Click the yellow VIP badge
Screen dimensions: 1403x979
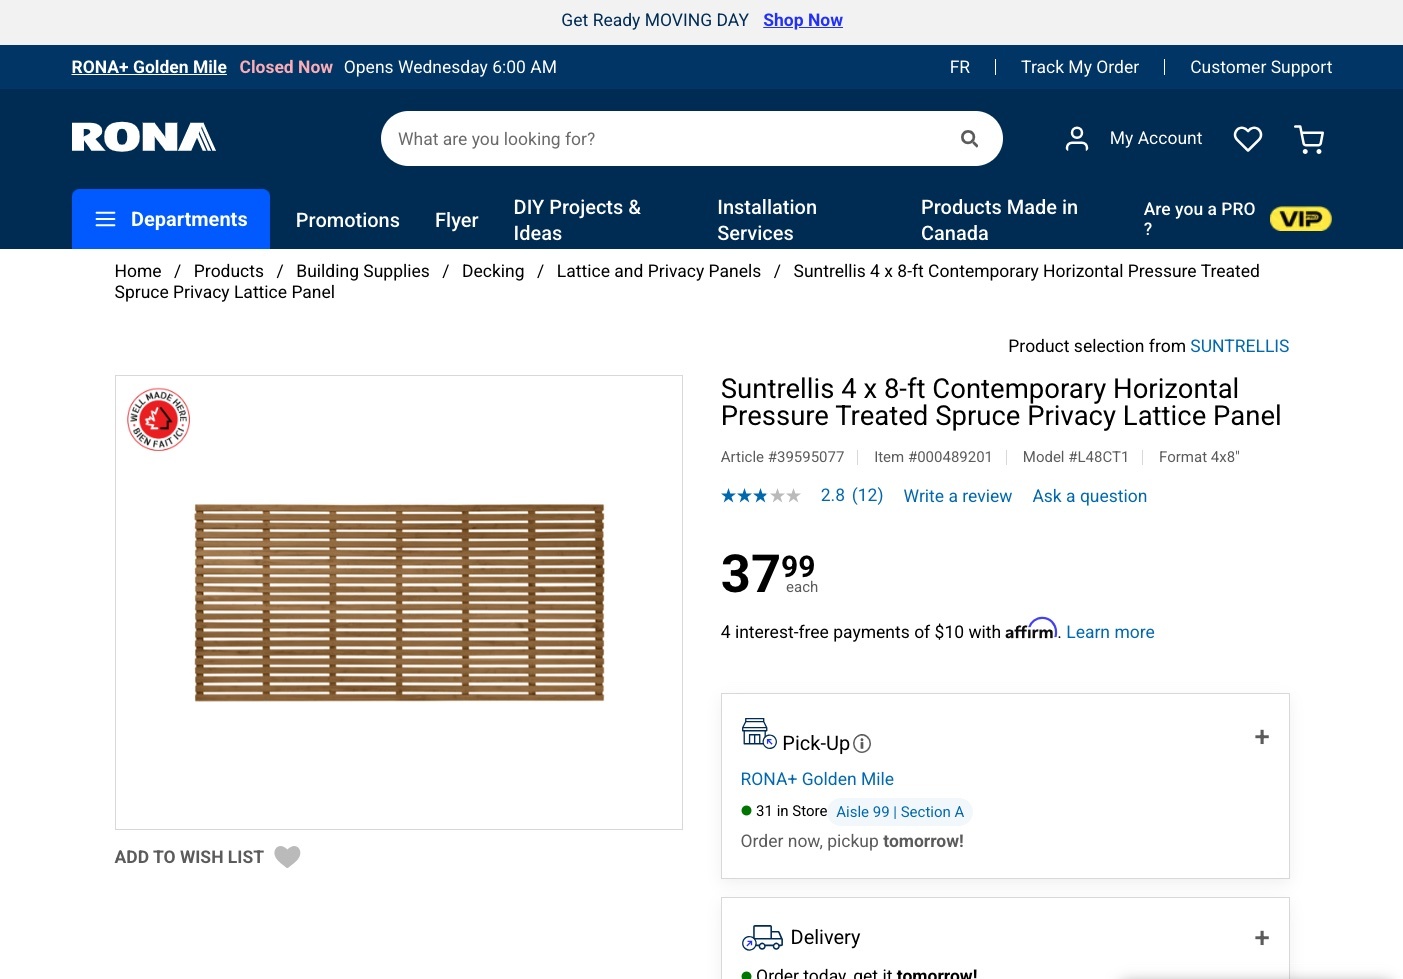[1301, 219]
